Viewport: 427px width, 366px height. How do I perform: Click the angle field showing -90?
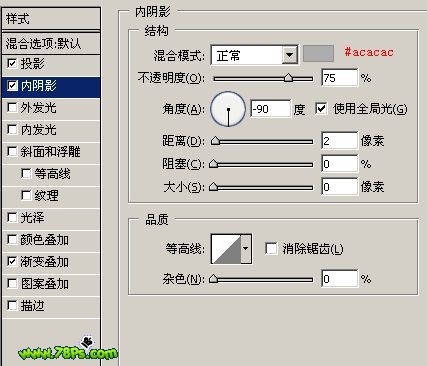(271, 108)
